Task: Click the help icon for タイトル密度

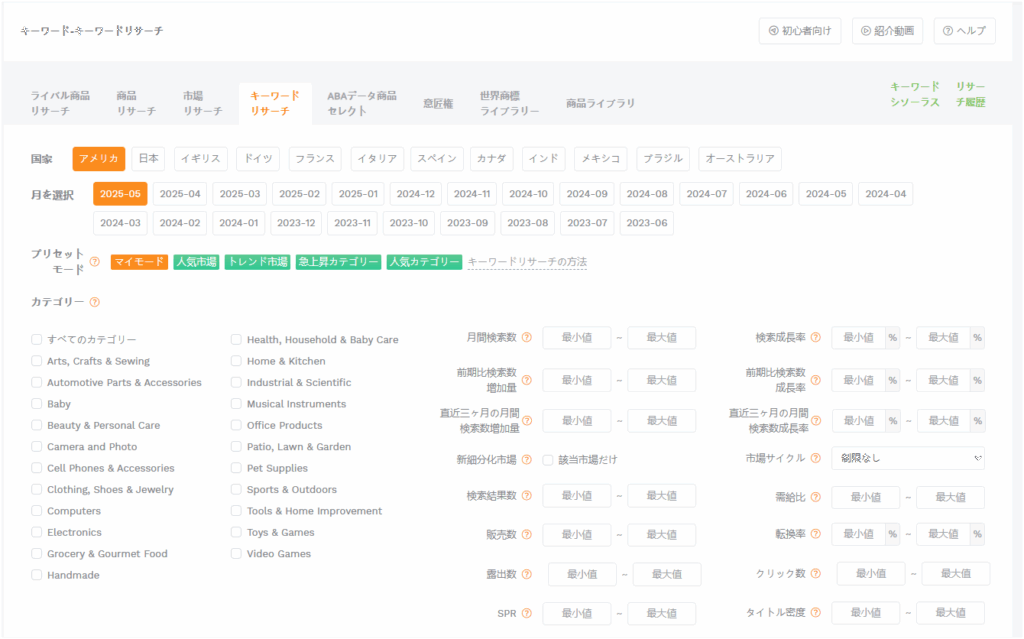Action: pos(816,613)
